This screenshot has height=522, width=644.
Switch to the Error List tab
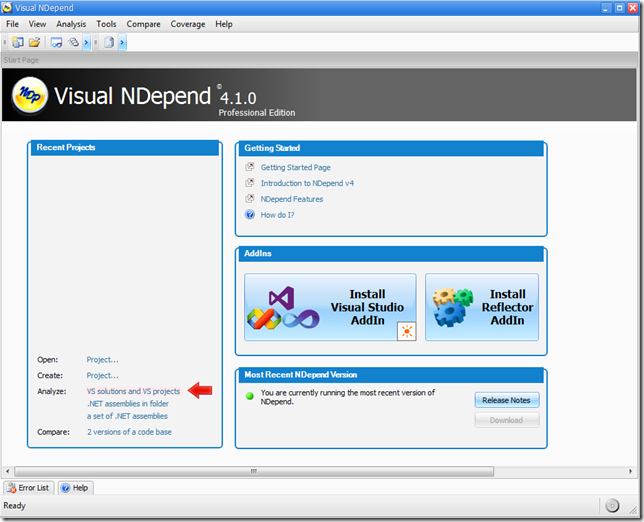(x=29, y=488)
